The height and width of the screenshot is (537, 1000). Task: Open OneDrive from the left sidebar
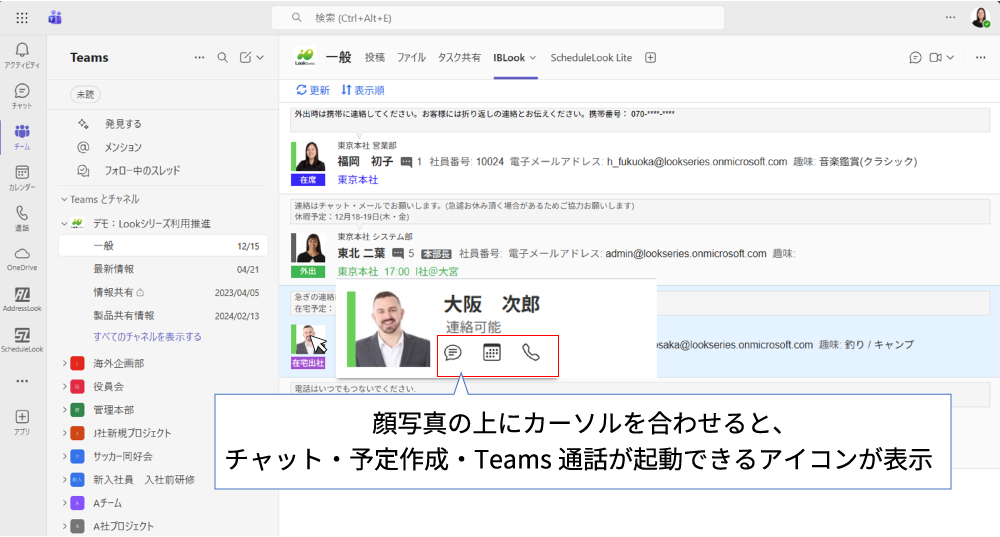22,257
